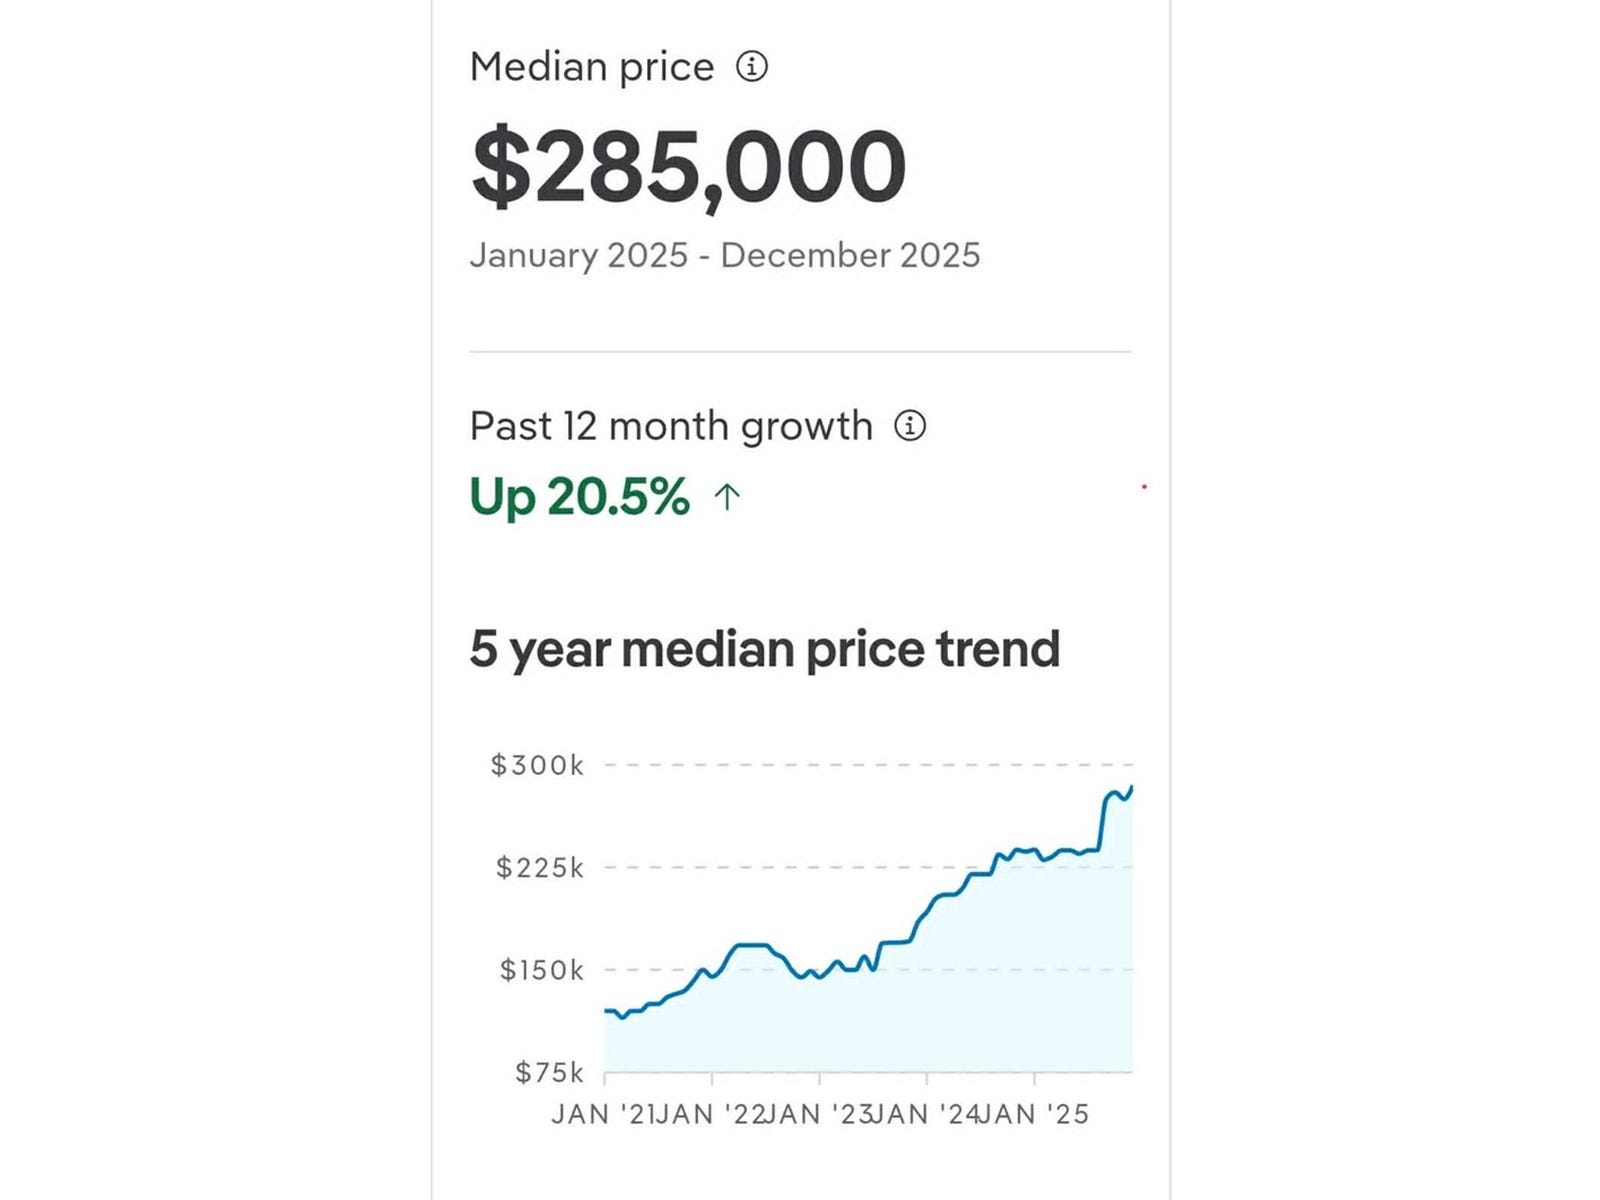
Task: Click the green upward growth arrow
Action: click(727, 496)
